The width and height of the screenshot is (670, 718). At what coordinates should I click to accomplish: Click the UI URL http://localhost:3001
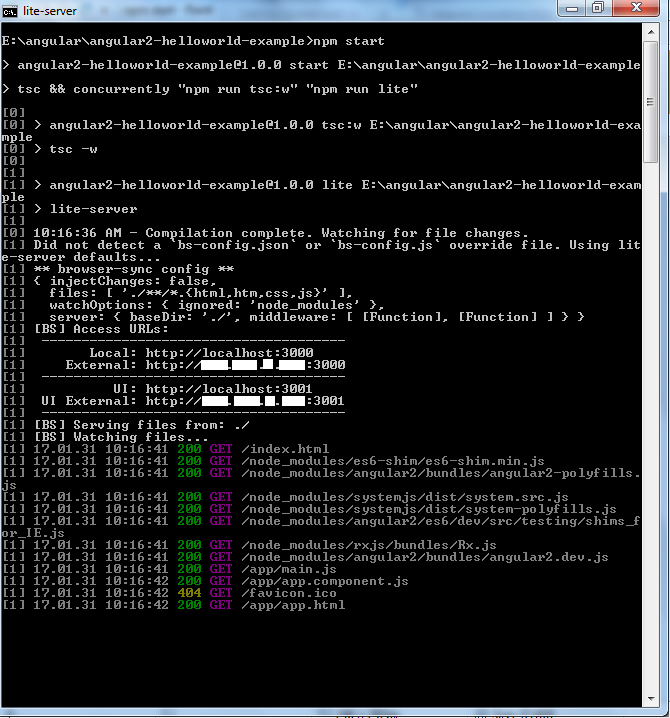click(229, 389)
